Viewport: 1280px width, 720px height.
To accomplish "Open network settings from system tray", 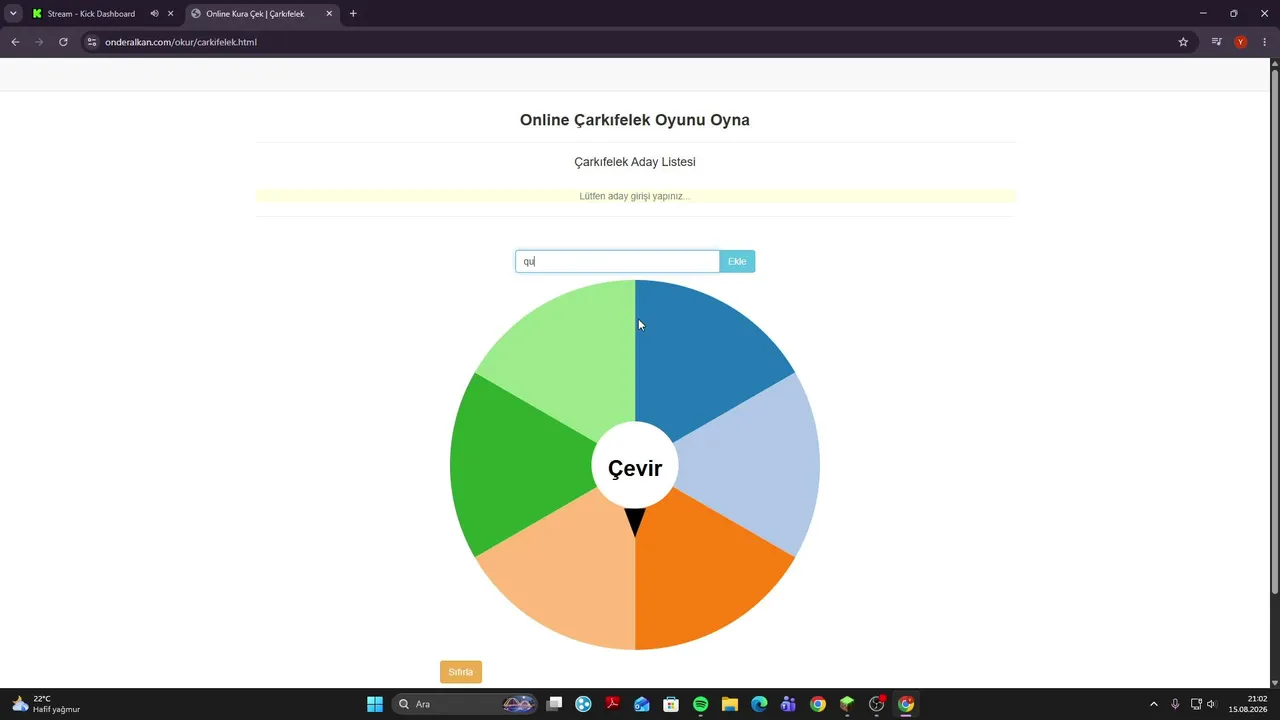I will (x=1196, y=704).
